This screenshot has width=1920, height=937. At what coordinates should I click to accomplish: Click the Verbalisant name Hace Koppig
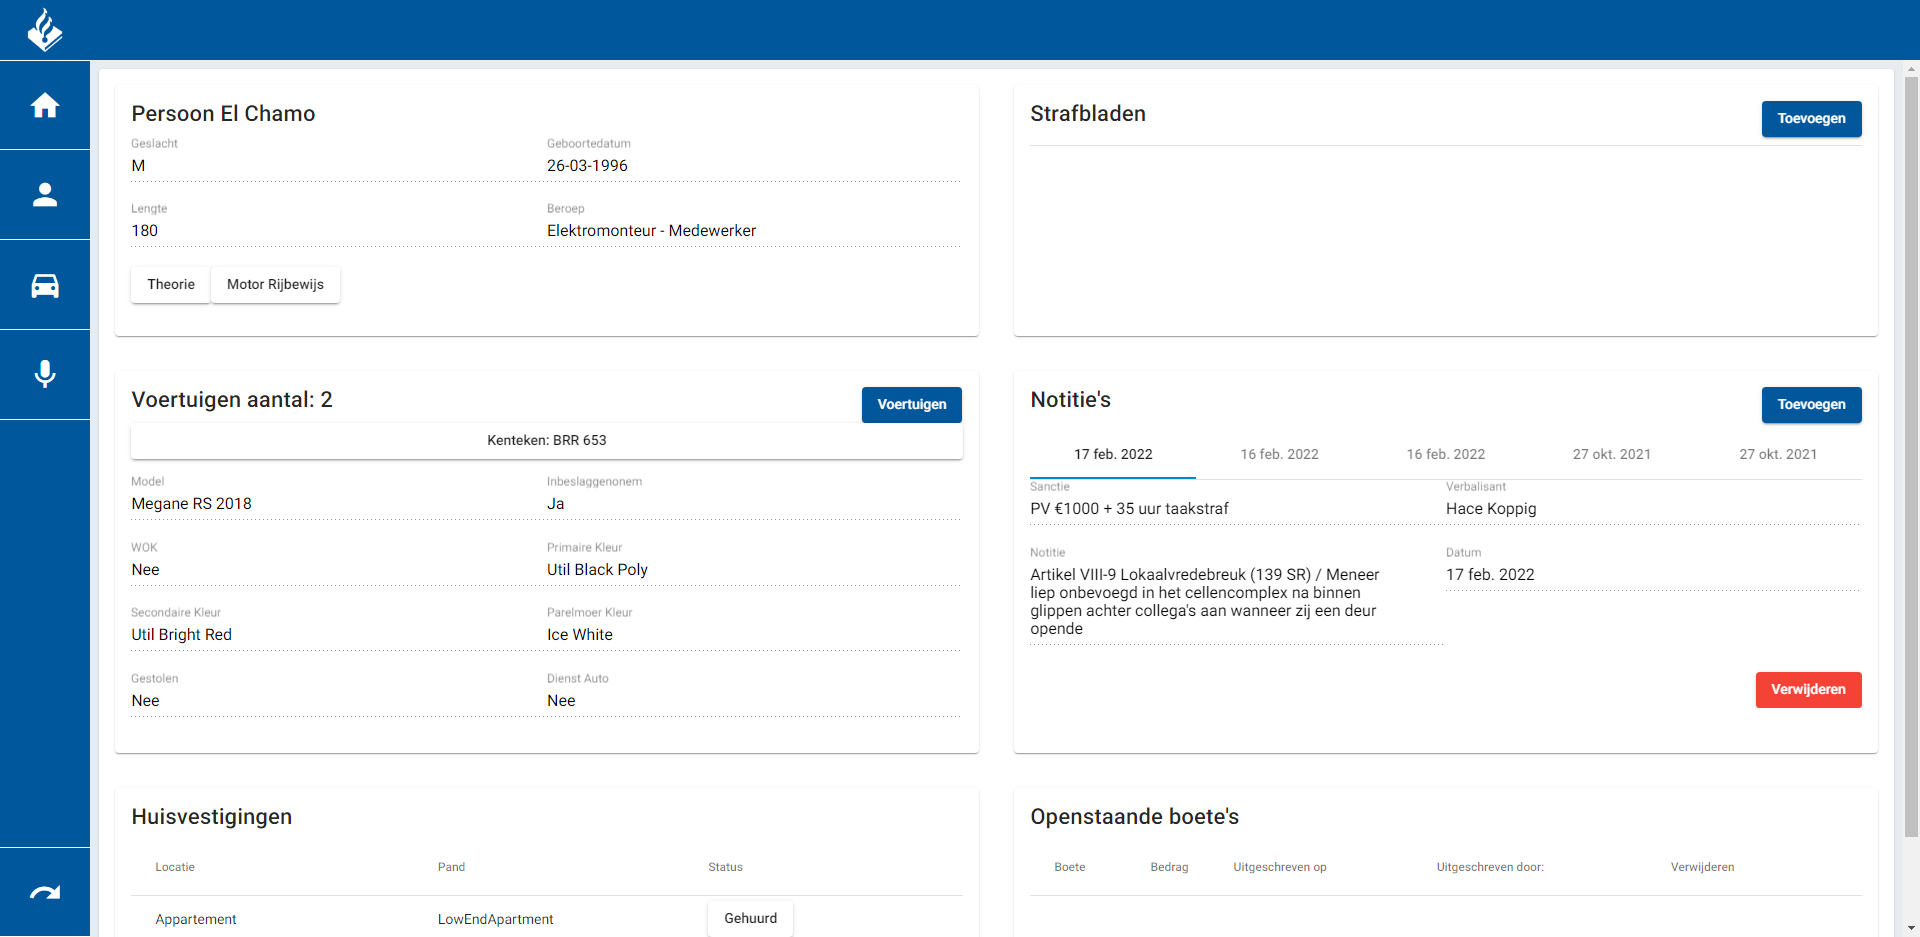pos(1491,508)
